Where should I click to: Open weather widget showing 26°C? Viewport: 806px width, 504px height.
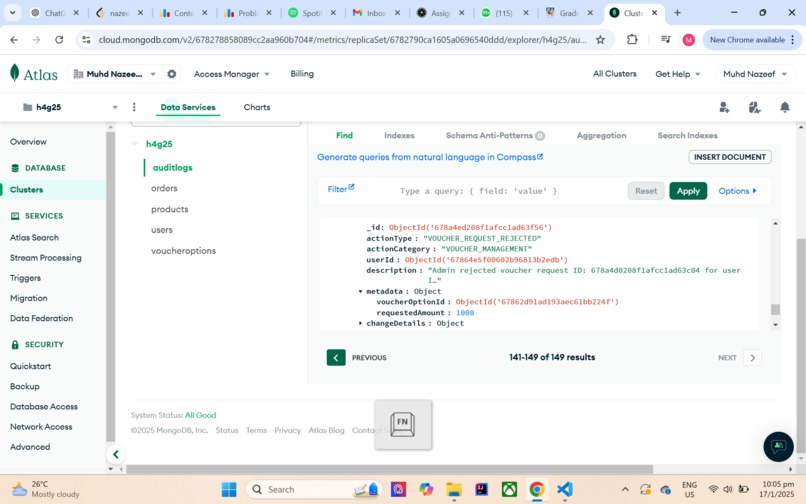pos(46,489)
